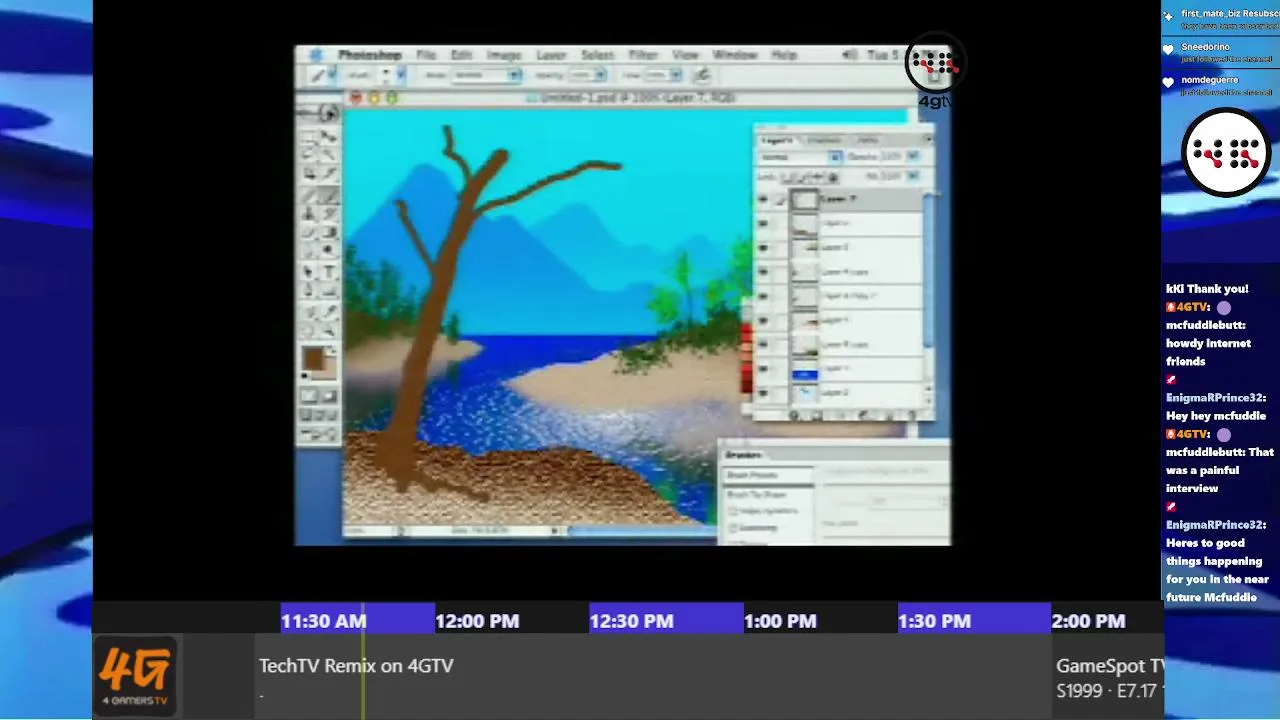Toggle the Scattering checkbox in Brushes panel

(x=733, y=528)
